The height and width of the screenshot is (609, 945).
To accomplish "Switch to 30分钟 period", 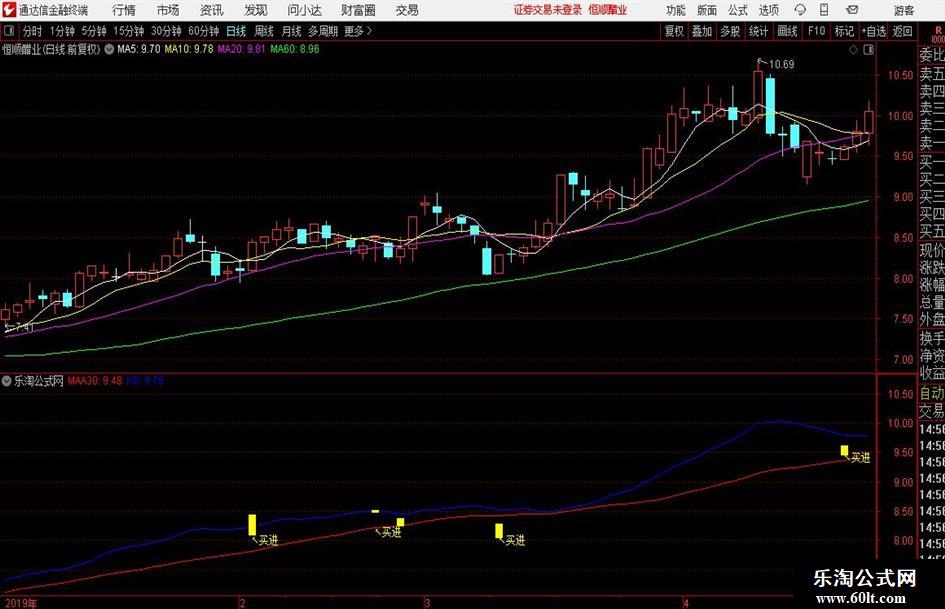I will click(166, 31).
